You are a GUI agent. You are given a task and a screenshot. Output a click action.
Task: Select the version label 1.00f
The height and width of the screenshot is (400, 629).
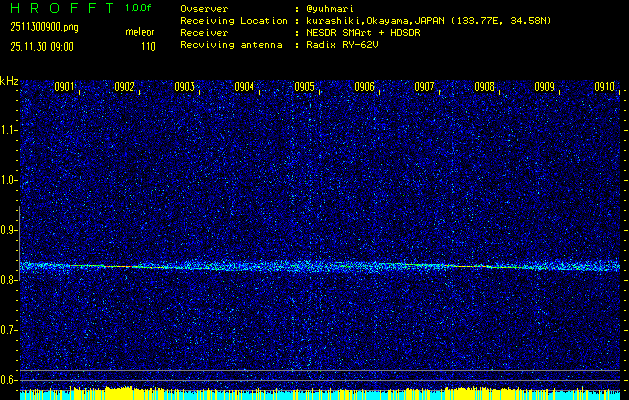point(138,8)
